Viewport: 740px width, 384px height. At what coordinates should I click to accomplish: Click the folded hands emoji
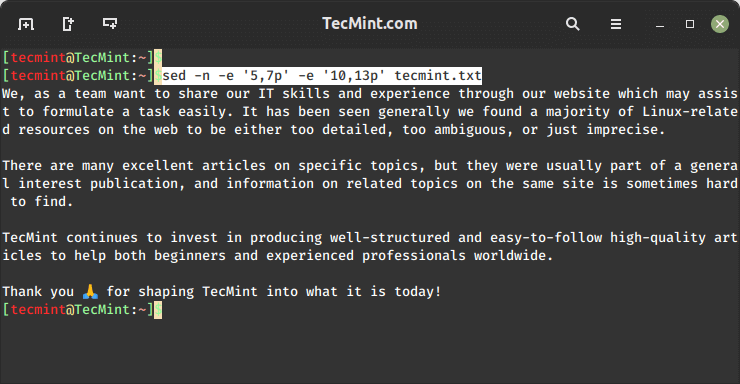[x=90, y=292]
